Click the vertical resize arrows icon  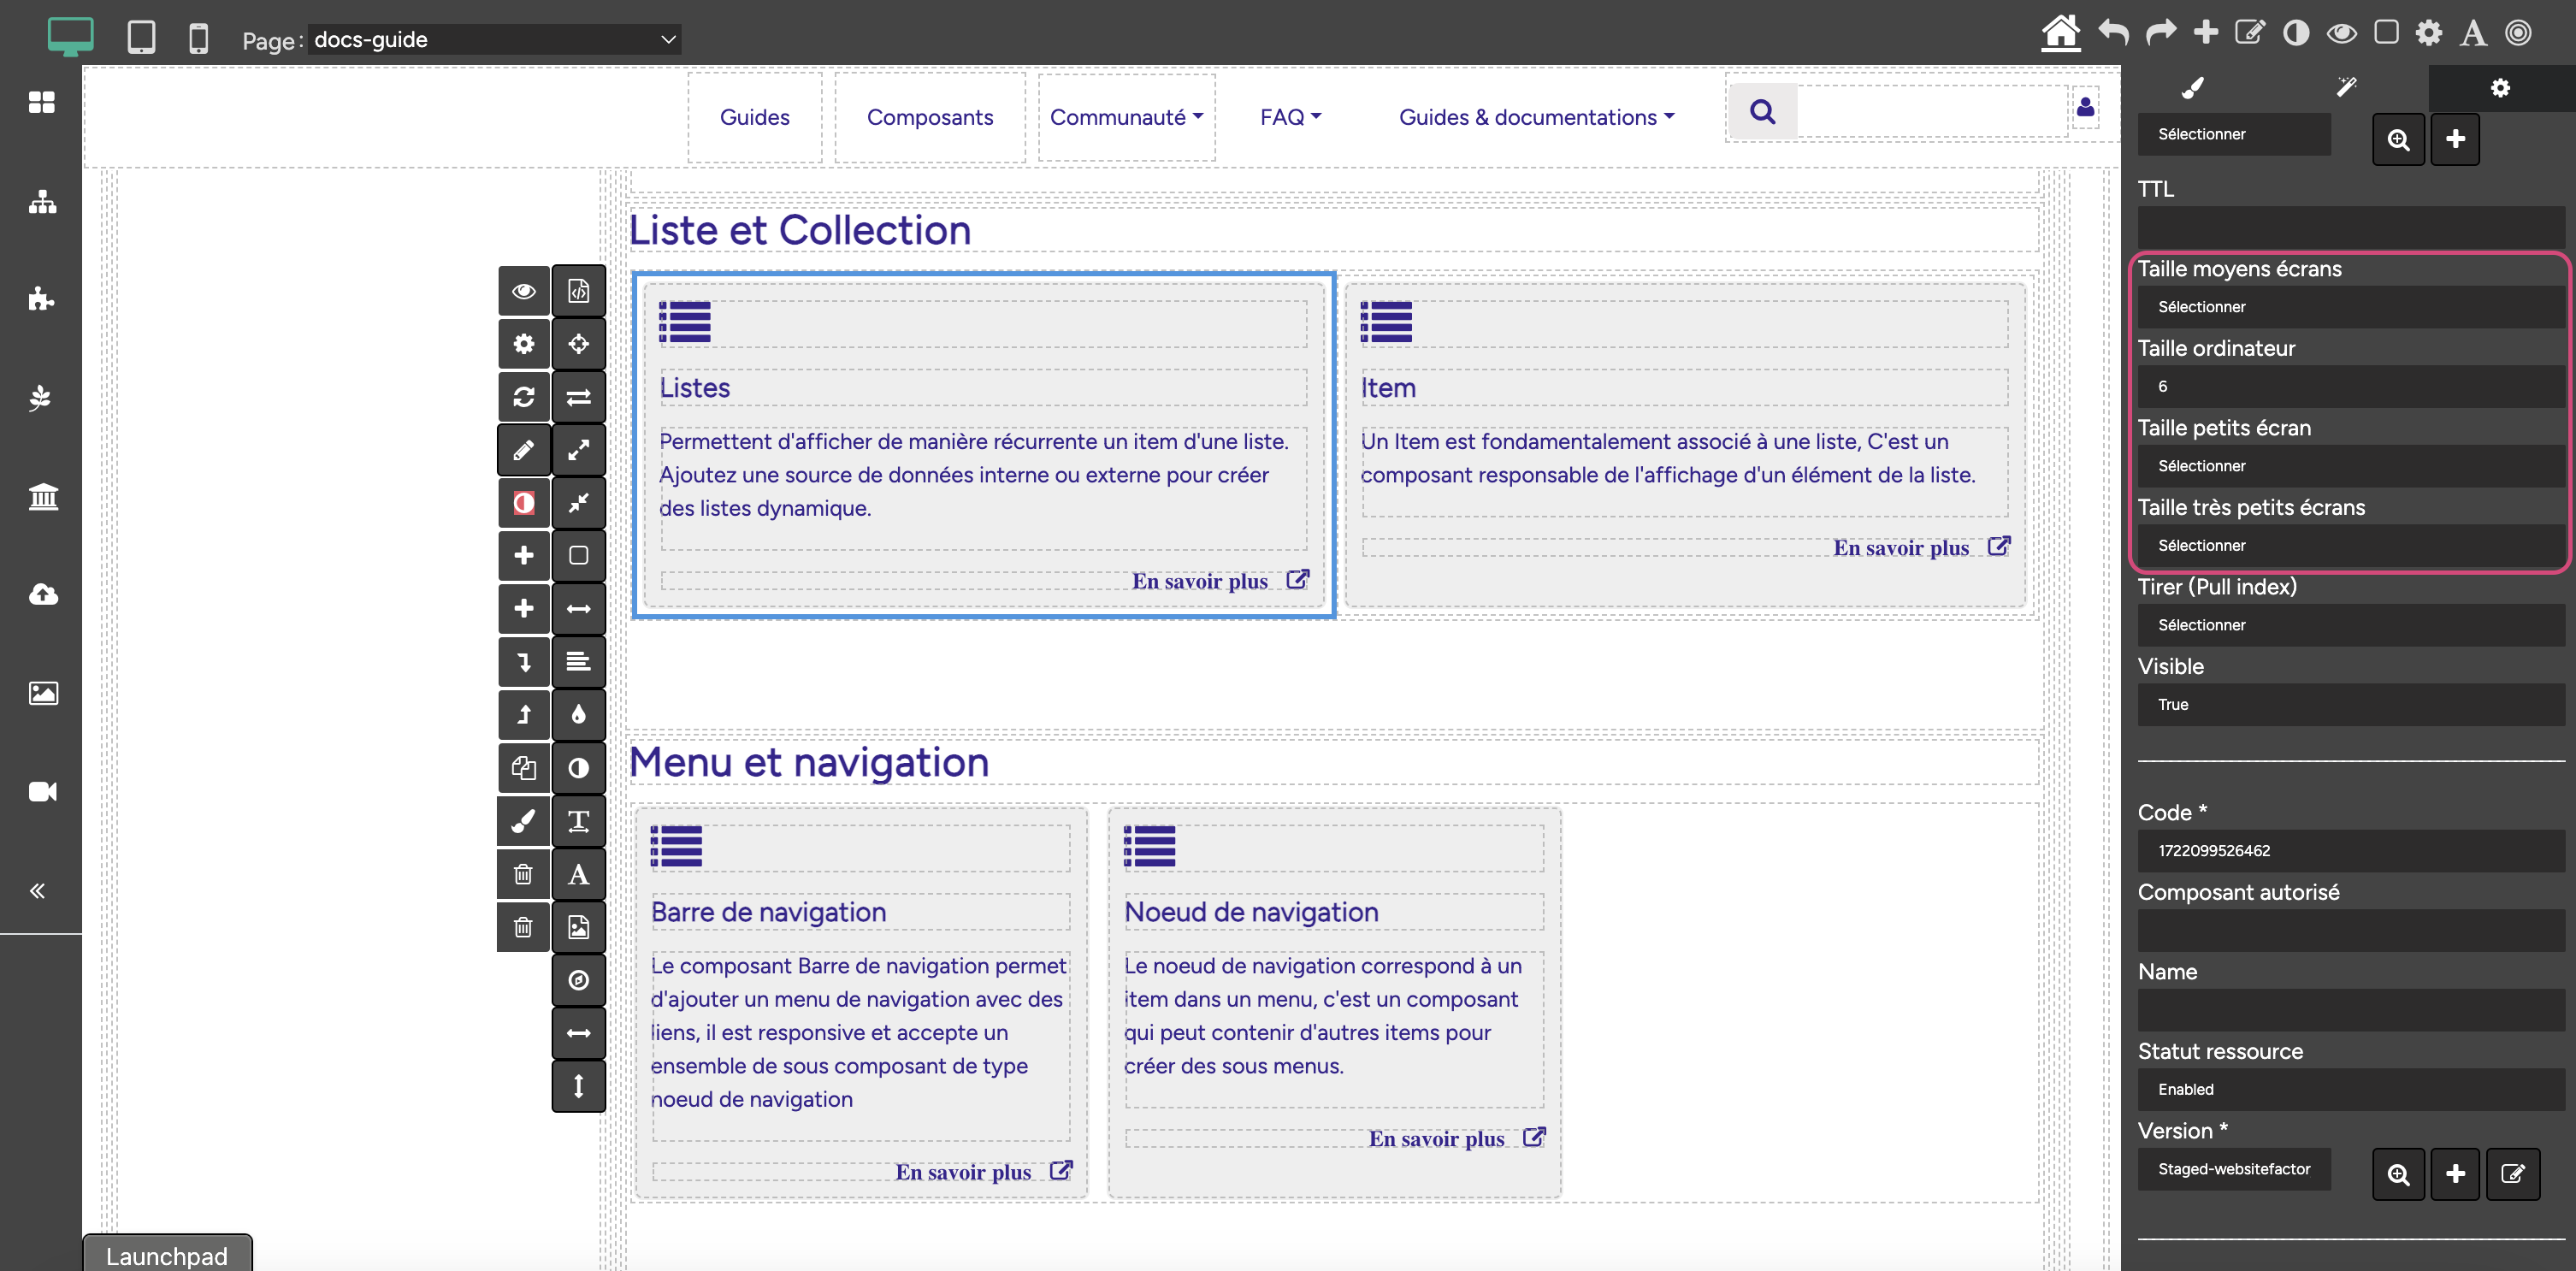click(578, 1086)
